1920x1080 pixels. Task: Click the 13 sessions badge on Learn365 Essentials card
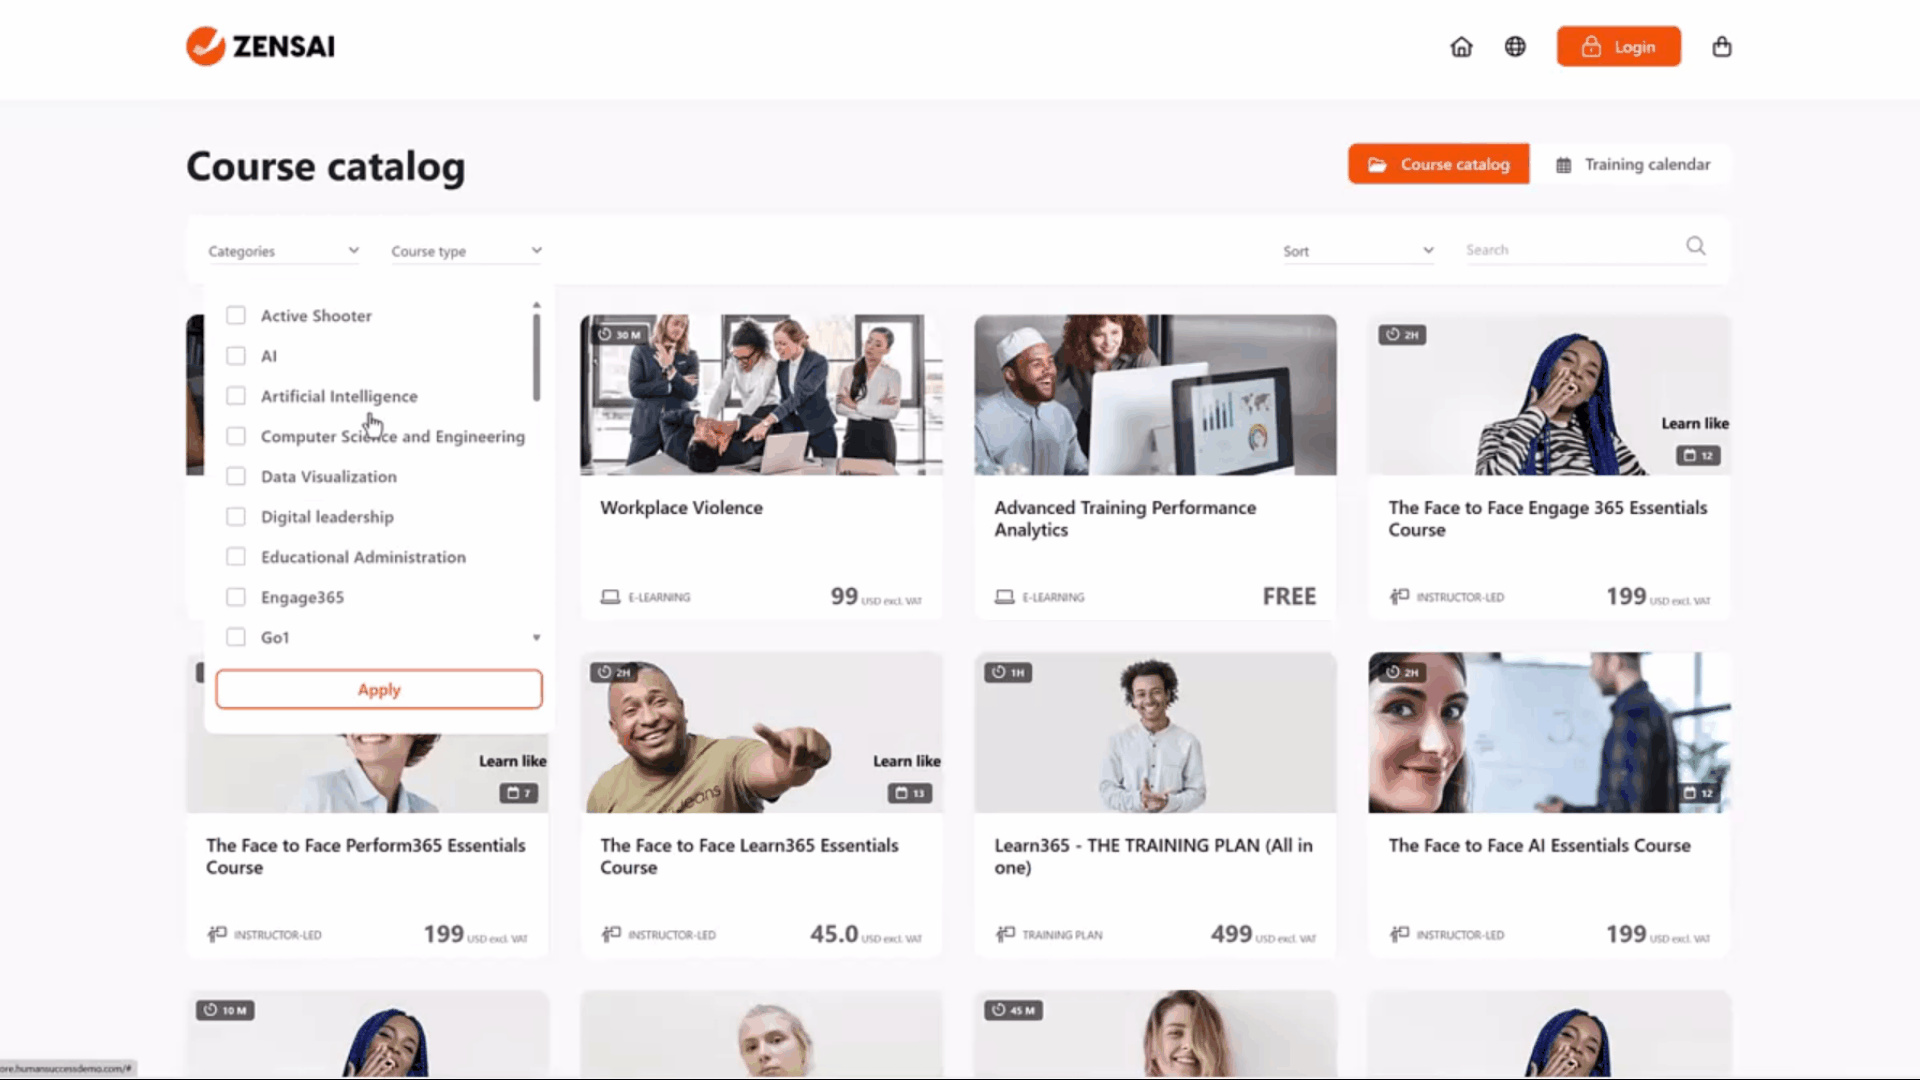click(909, 793)
